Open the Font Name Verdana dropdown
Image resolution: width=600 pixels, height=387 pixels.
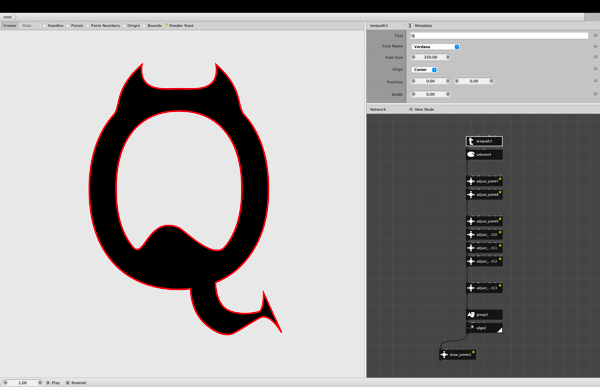(435, 47)
